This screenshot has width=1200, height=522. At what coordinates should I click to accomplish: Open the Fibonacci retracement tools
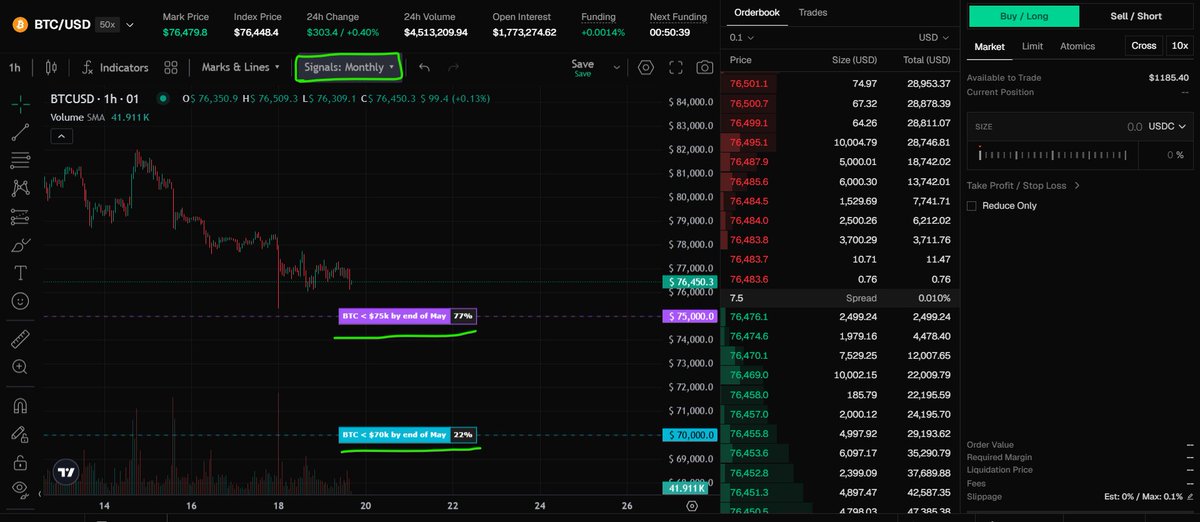click(20, 160)
